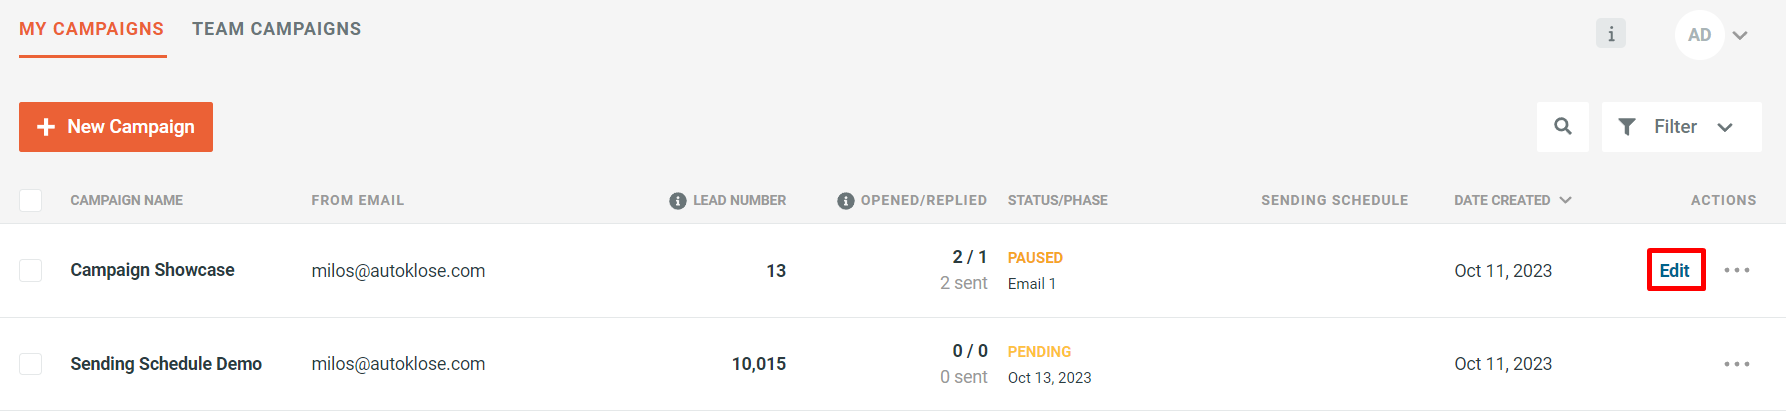Click the New Campaign button
This screenshot has height=411, width=1786.
116,127
